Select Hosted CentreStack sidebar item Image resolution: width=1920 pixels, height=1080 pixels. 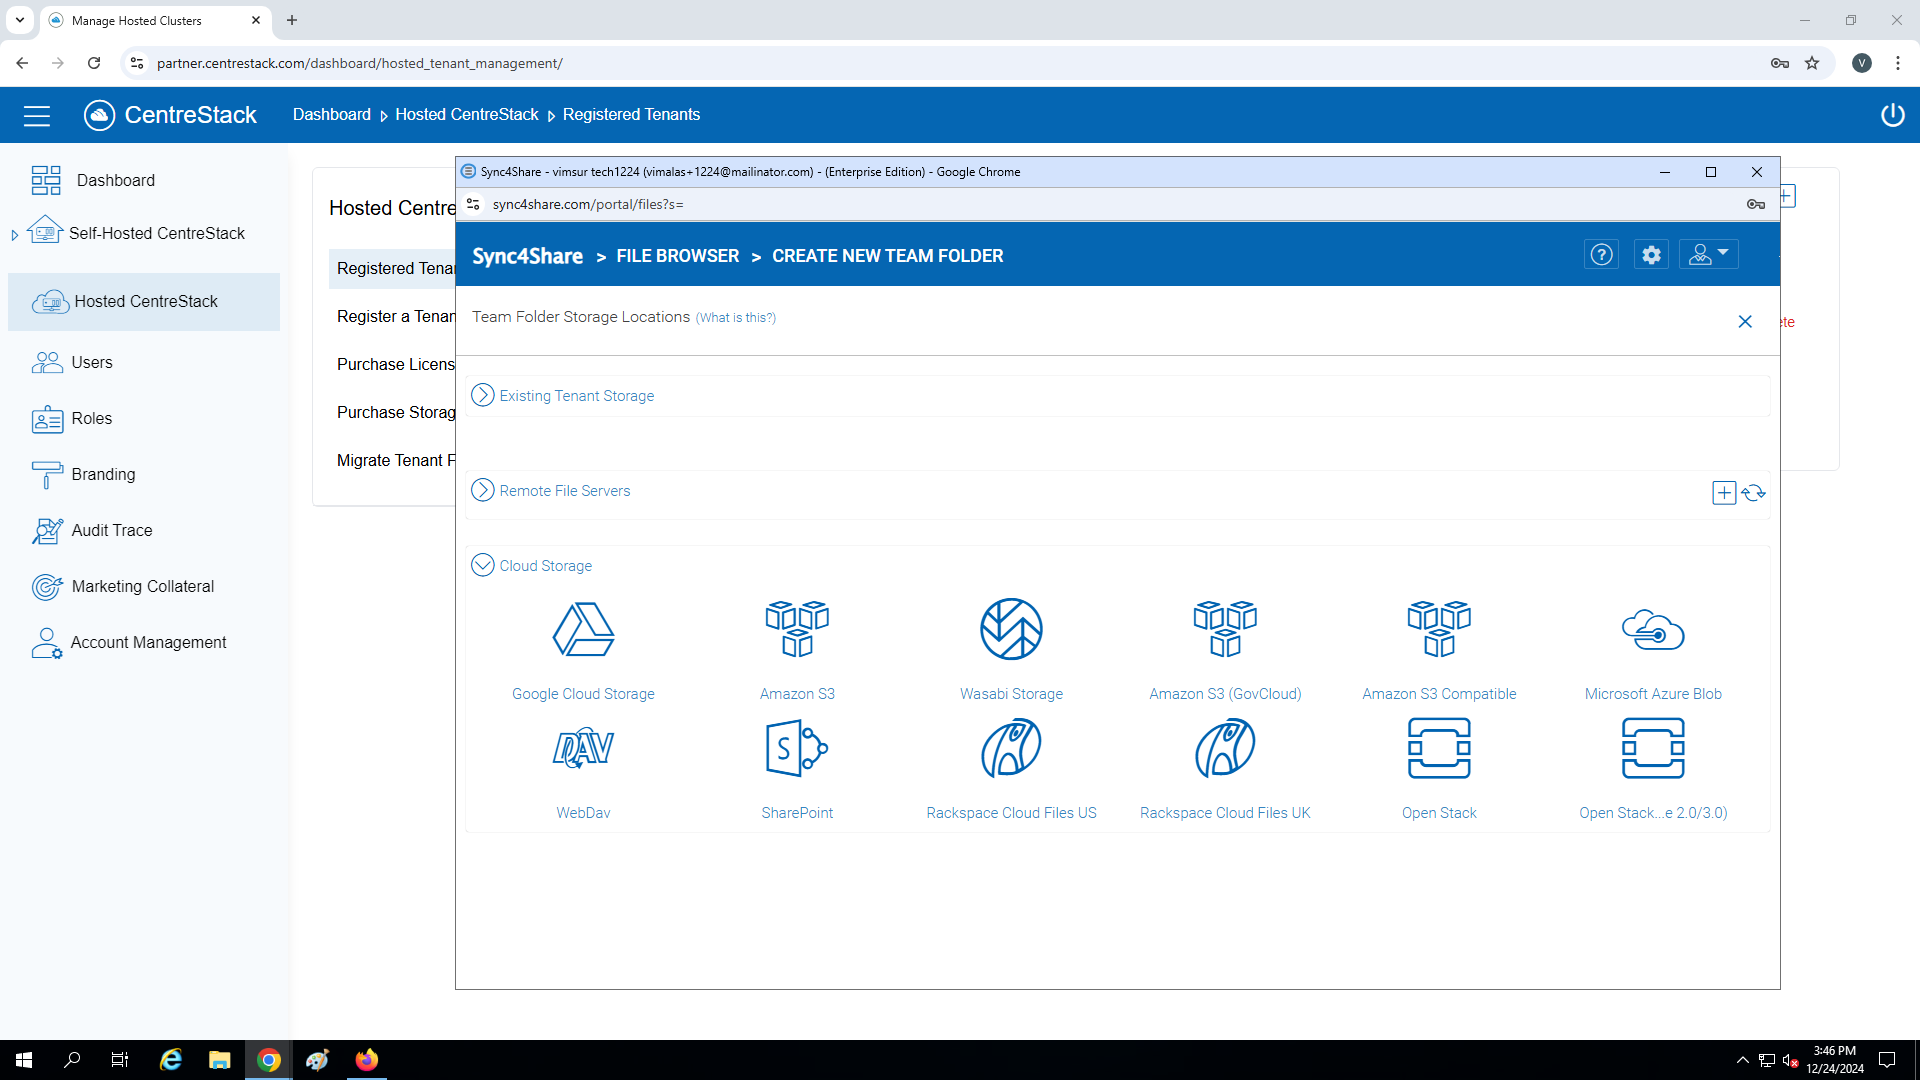(144, 302)
